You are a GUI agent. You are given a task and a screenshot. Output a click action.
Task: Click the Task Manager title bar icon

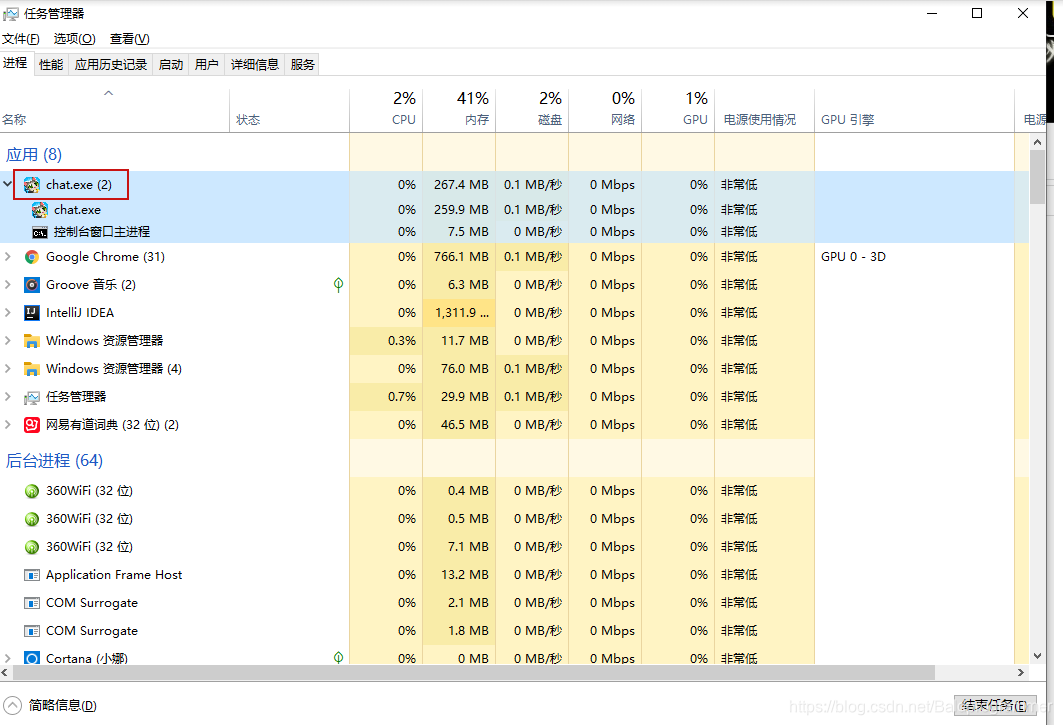click(x=11, y=14)
